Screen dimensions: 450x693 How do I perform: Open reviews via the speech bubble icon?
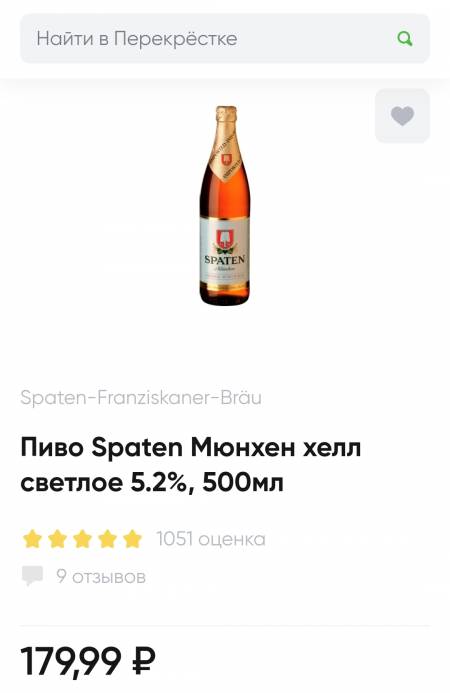pyautogui.click(x=32, y=576)
